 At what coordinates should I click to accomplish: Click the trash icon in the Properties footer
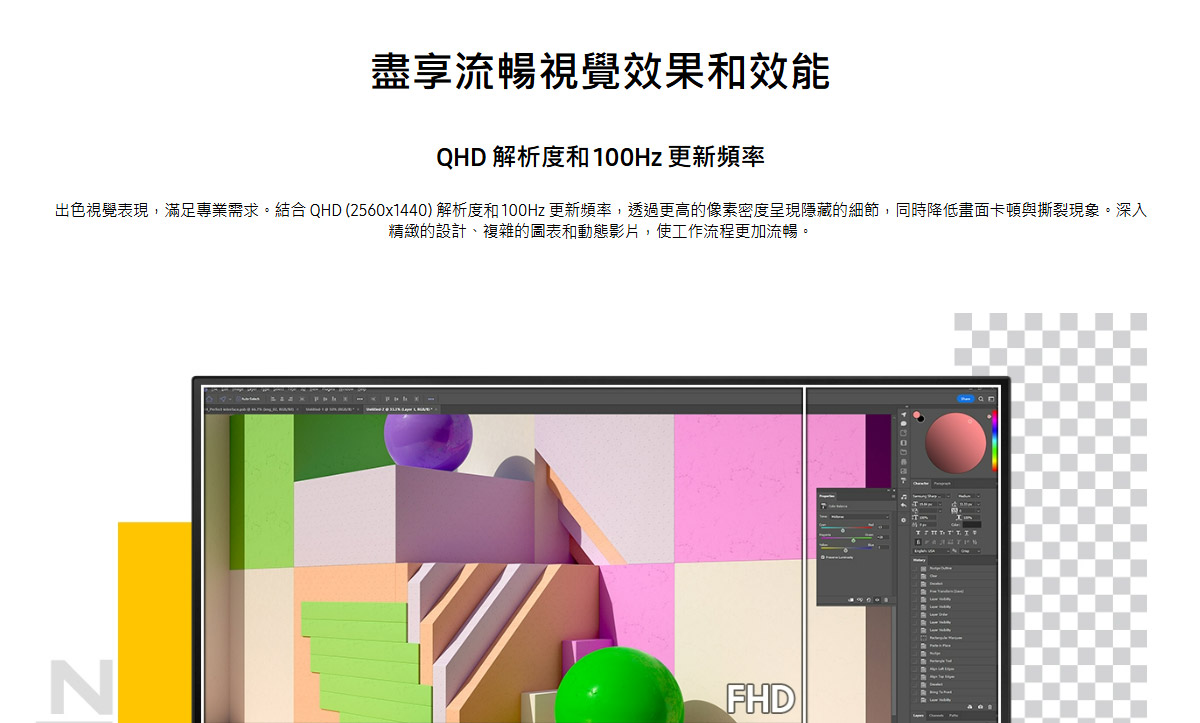pos(886,600)
